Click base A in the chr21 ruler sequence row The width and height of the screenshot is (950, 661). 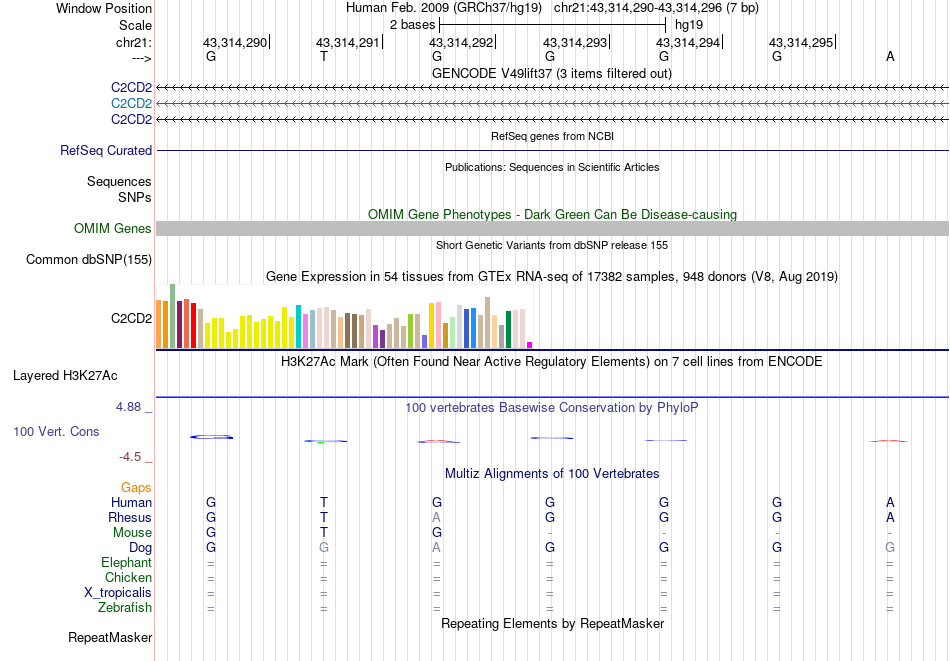[x=890, y=56]
